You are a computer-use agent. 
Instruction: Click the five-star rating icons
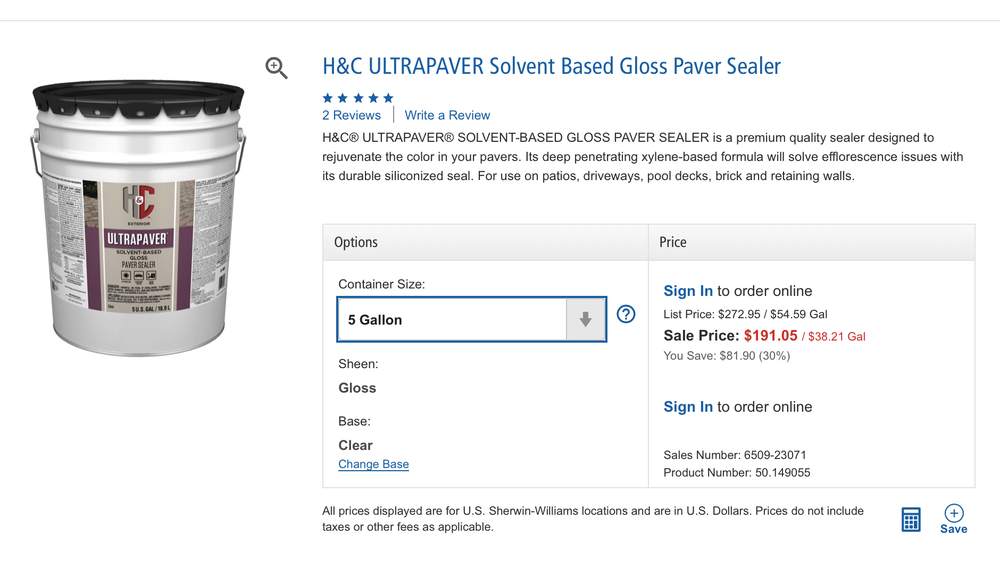point(358,98)
